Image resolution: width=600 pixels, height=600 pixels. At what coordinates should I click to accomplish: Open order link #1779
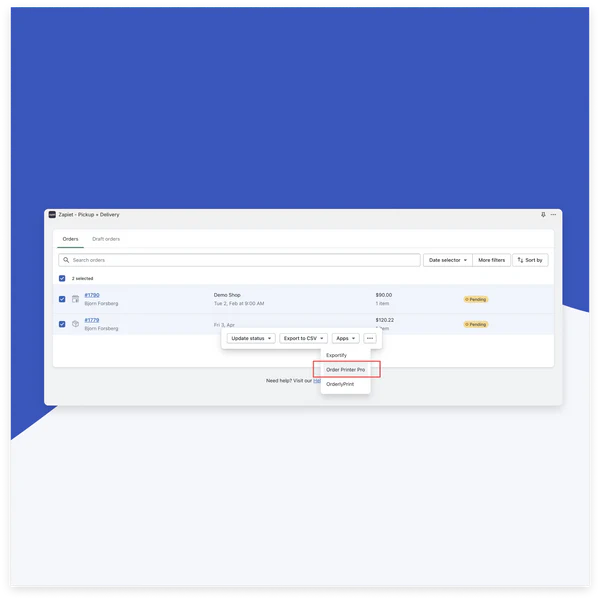(92, 320)
